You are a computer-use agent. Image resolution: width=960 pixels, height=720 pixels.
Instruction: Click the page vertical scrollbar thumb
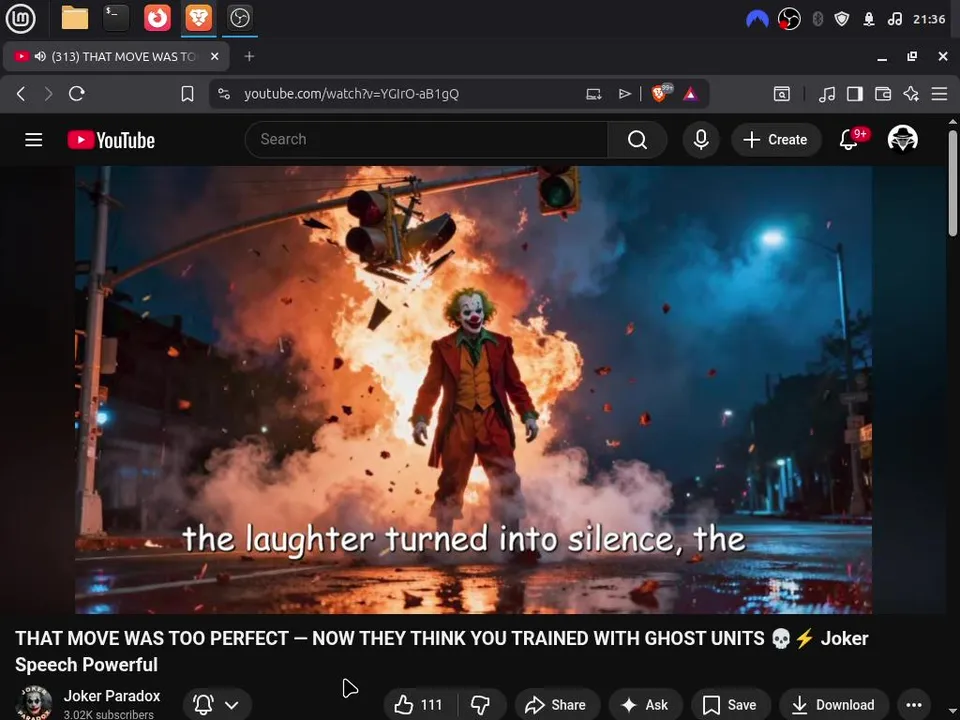(x=953, y=182)
